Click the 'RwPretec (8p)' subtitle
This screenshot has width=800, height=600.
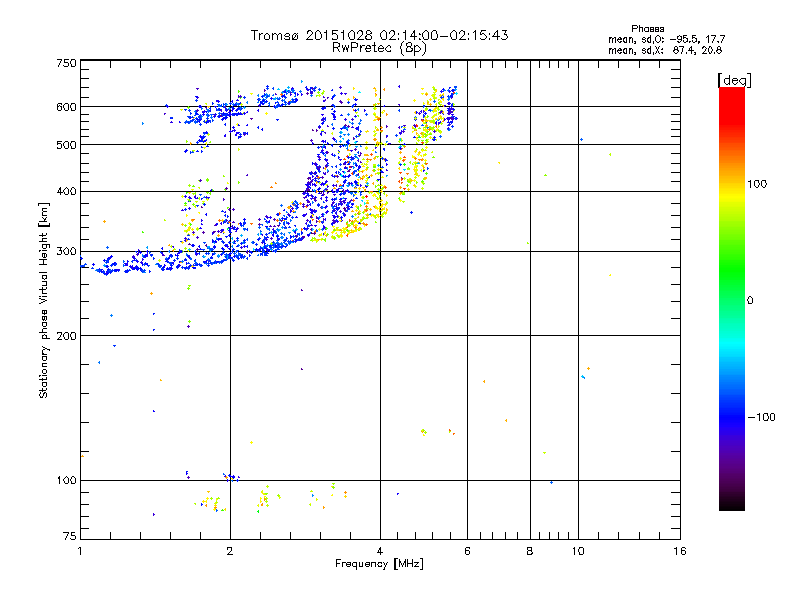point(379,48)
